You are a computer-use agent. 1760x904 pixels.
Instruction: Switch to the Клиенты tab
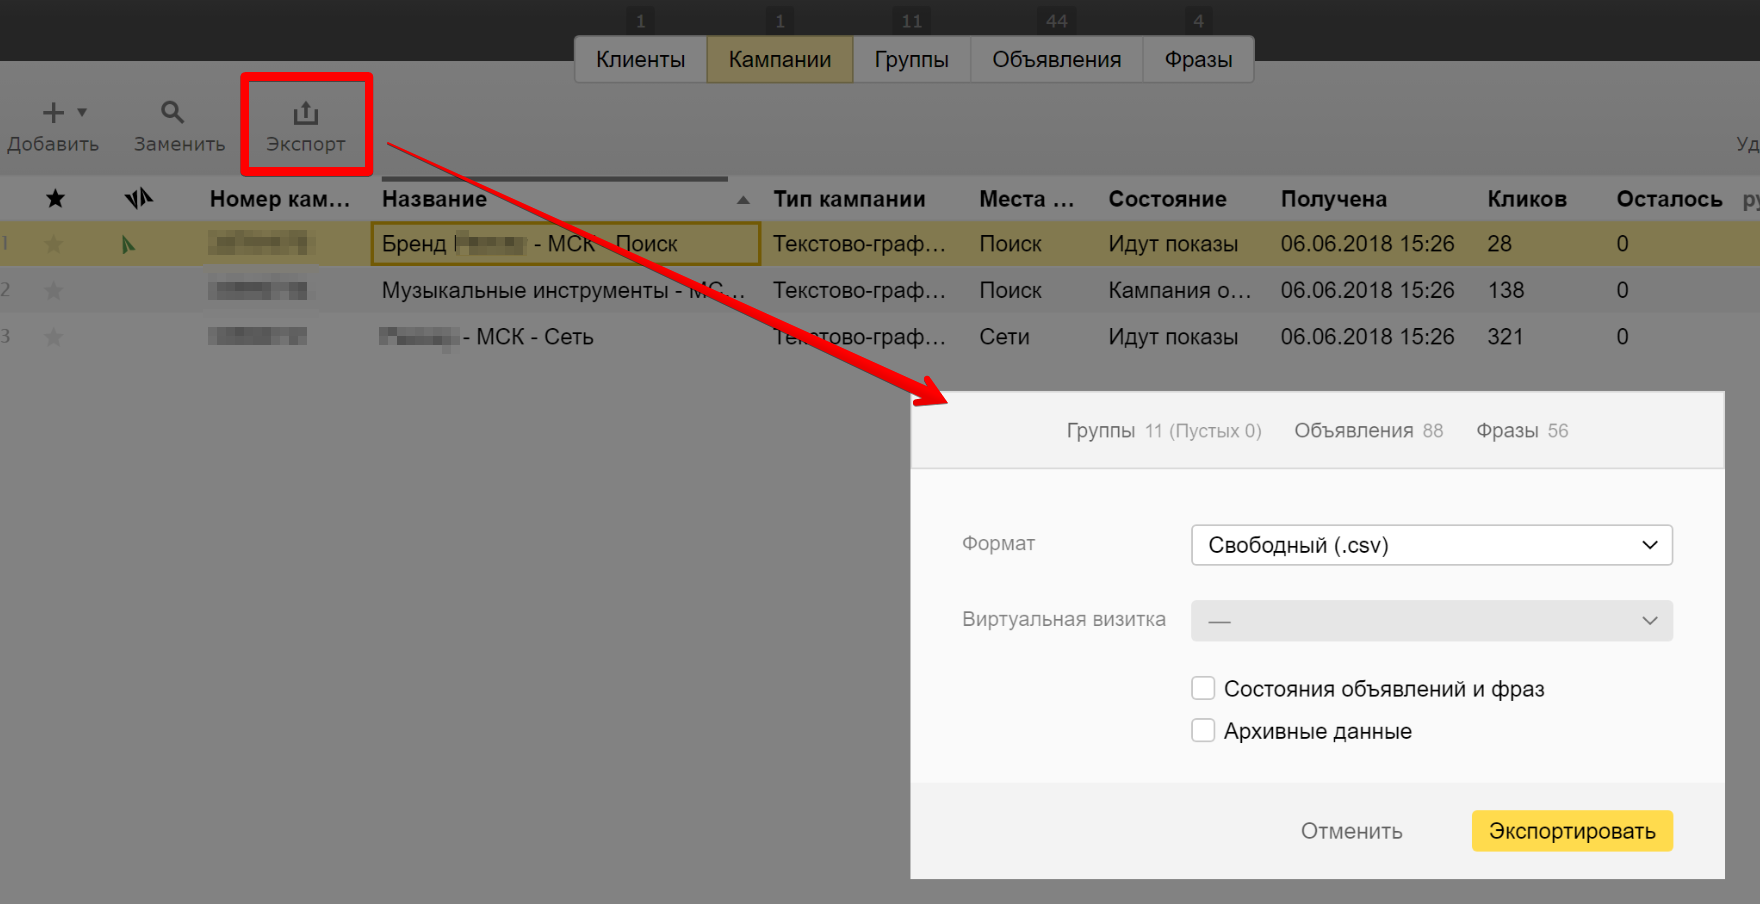click(x=640, y=60)
